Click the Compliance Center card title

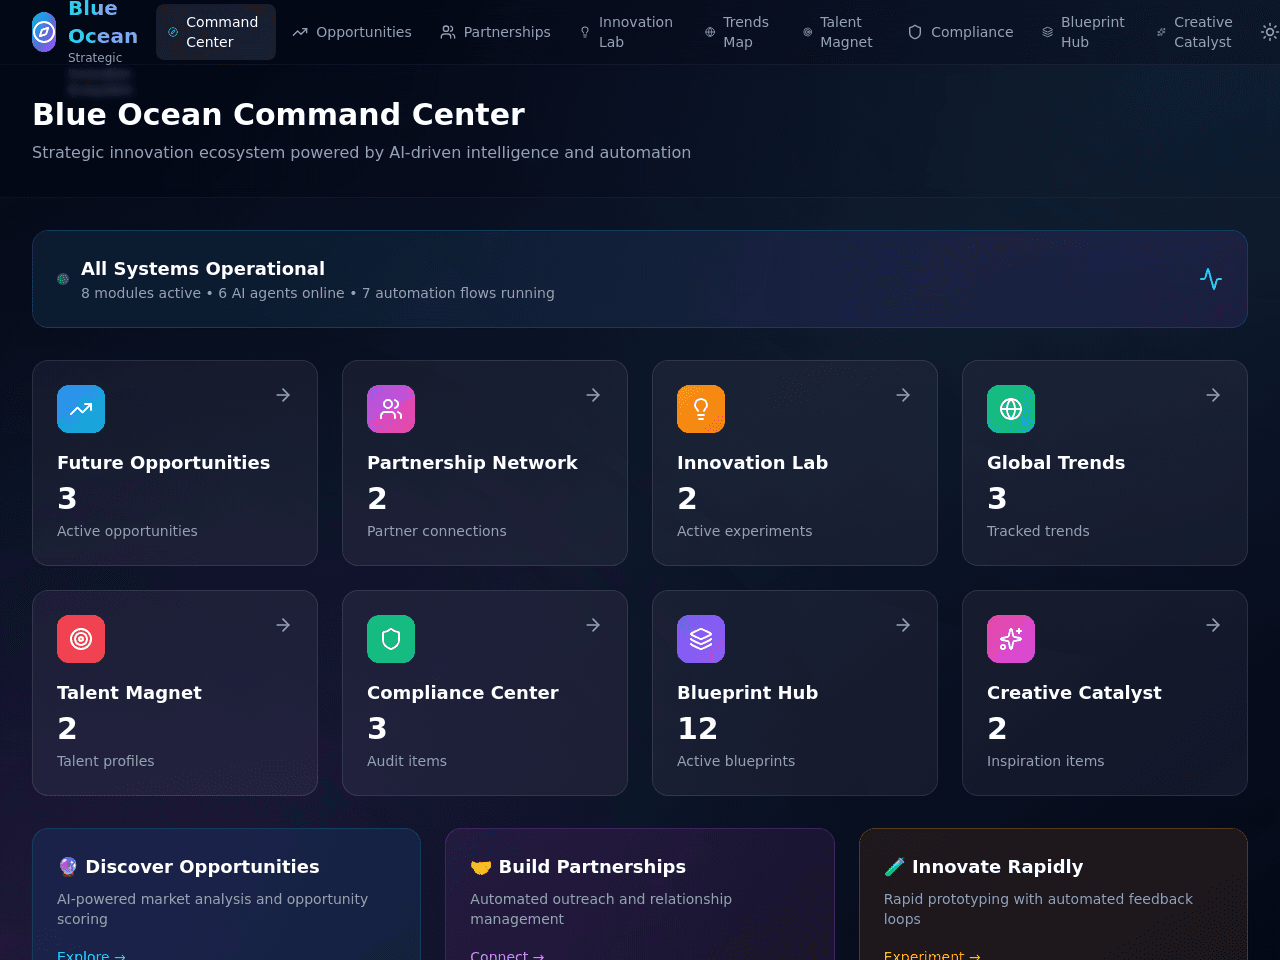(x=462, y=693)
